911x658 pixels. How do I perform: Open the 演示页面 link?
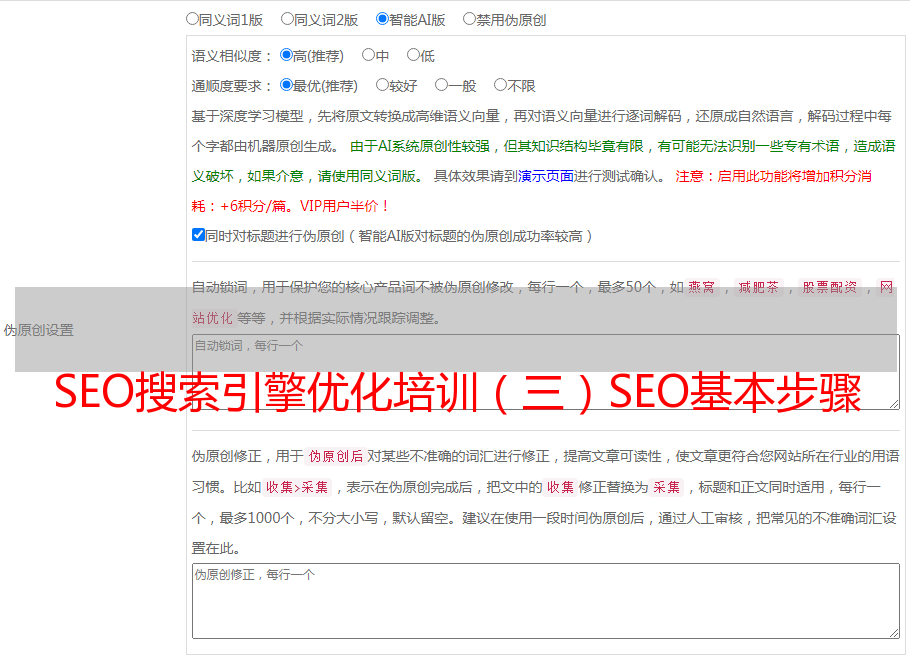(x=545, y=176)
